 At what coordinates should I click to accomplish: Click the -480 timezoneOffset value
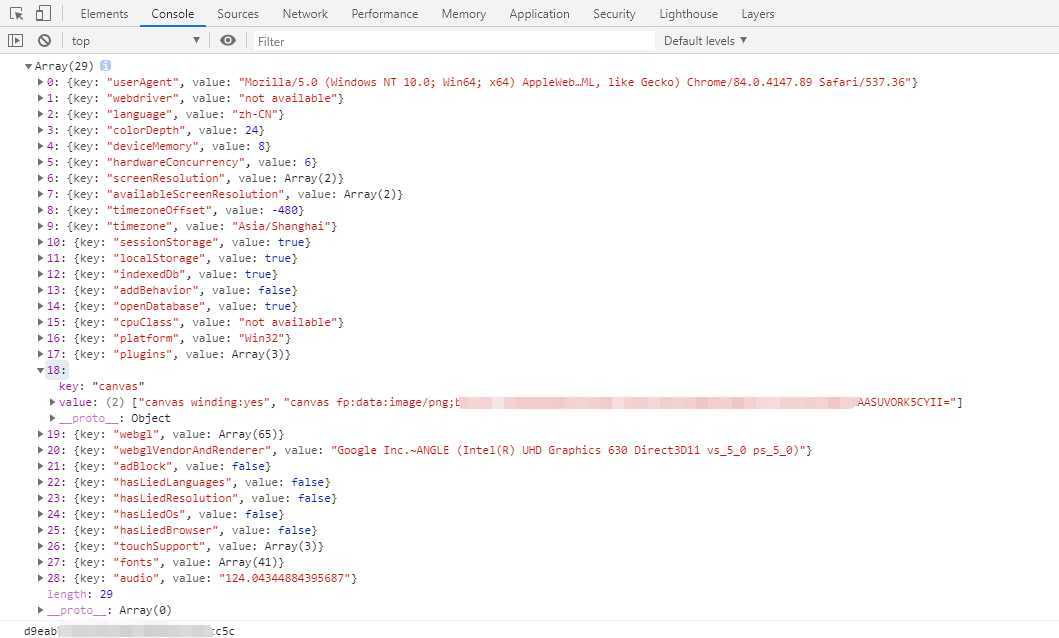click(x=284, y=210)
